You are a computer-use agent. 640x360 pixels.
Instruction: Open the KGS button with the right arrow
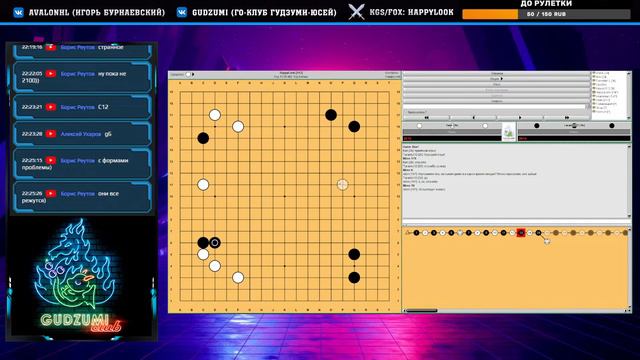coord(496,79)
